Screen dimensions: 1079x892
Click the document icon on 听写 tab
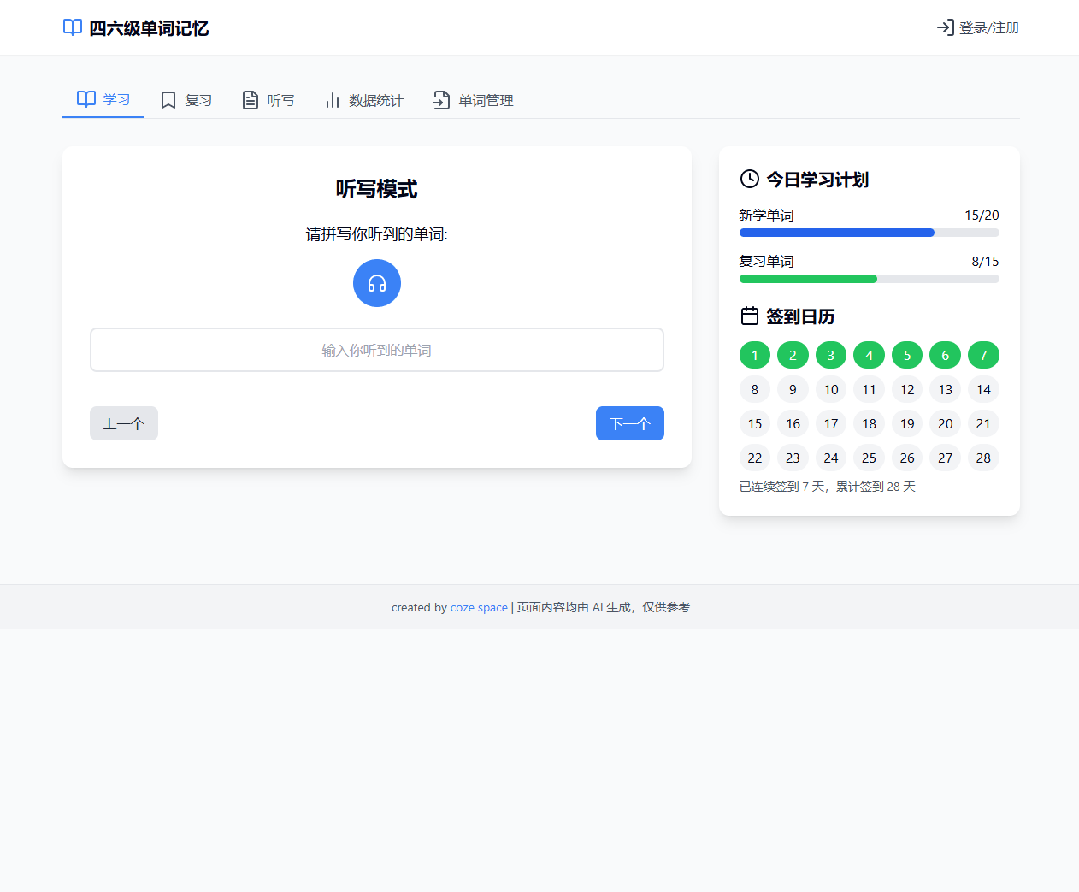(250, 100)
